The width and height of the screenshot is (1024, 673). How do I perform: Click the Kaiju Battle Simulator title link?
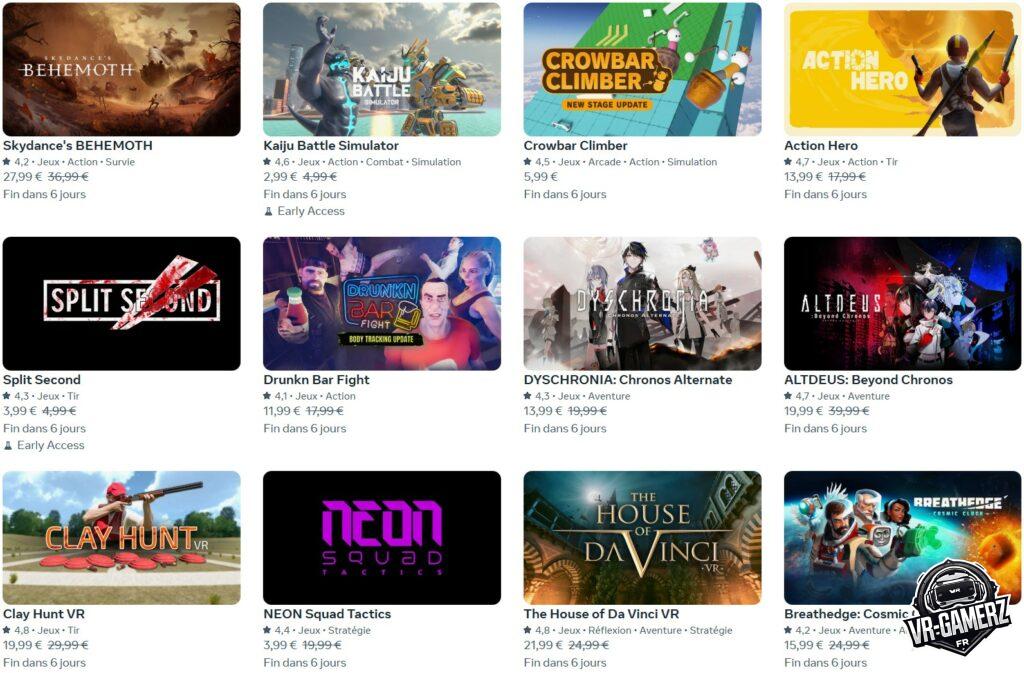pyautogui.click(x=331, y=146)
